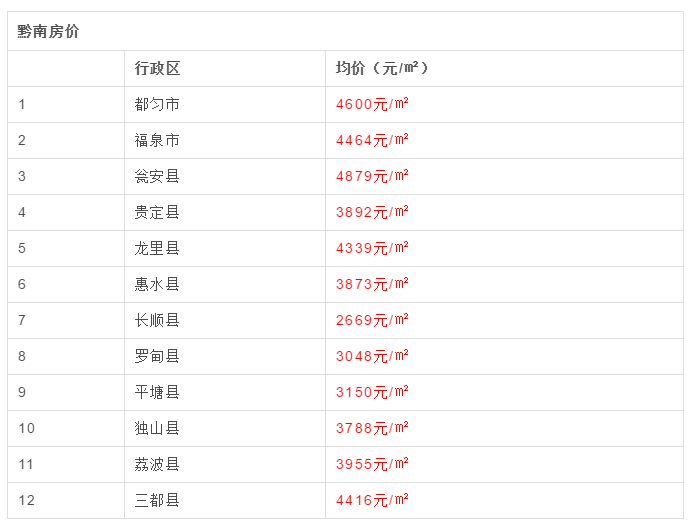689x525 pixels.
Task: Click the 3150元/㎡ price for 平塘县
Action: 372,392
